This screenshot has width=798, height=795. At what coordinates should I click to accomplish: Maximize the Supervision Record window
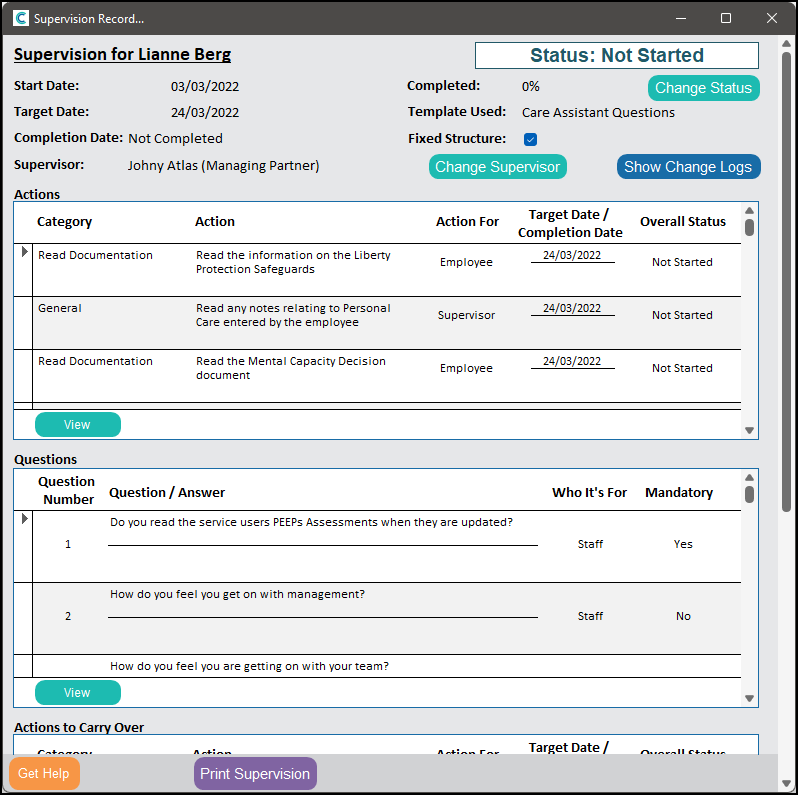[726, 18]
